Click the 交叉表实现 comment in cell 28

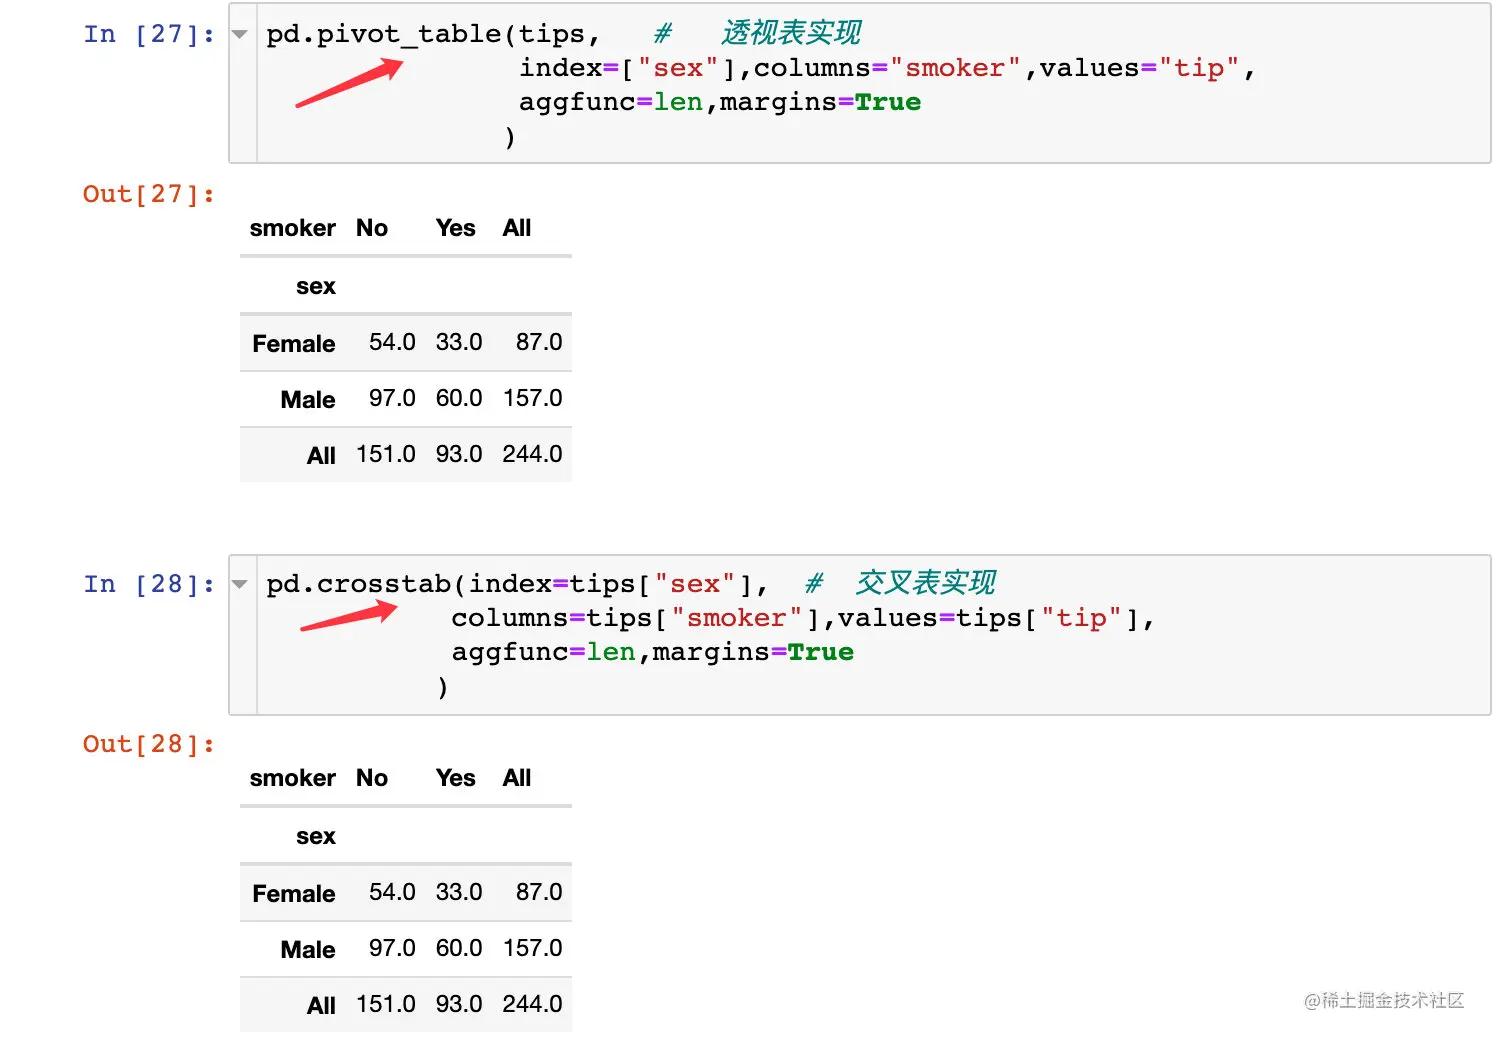pos(925,583)
